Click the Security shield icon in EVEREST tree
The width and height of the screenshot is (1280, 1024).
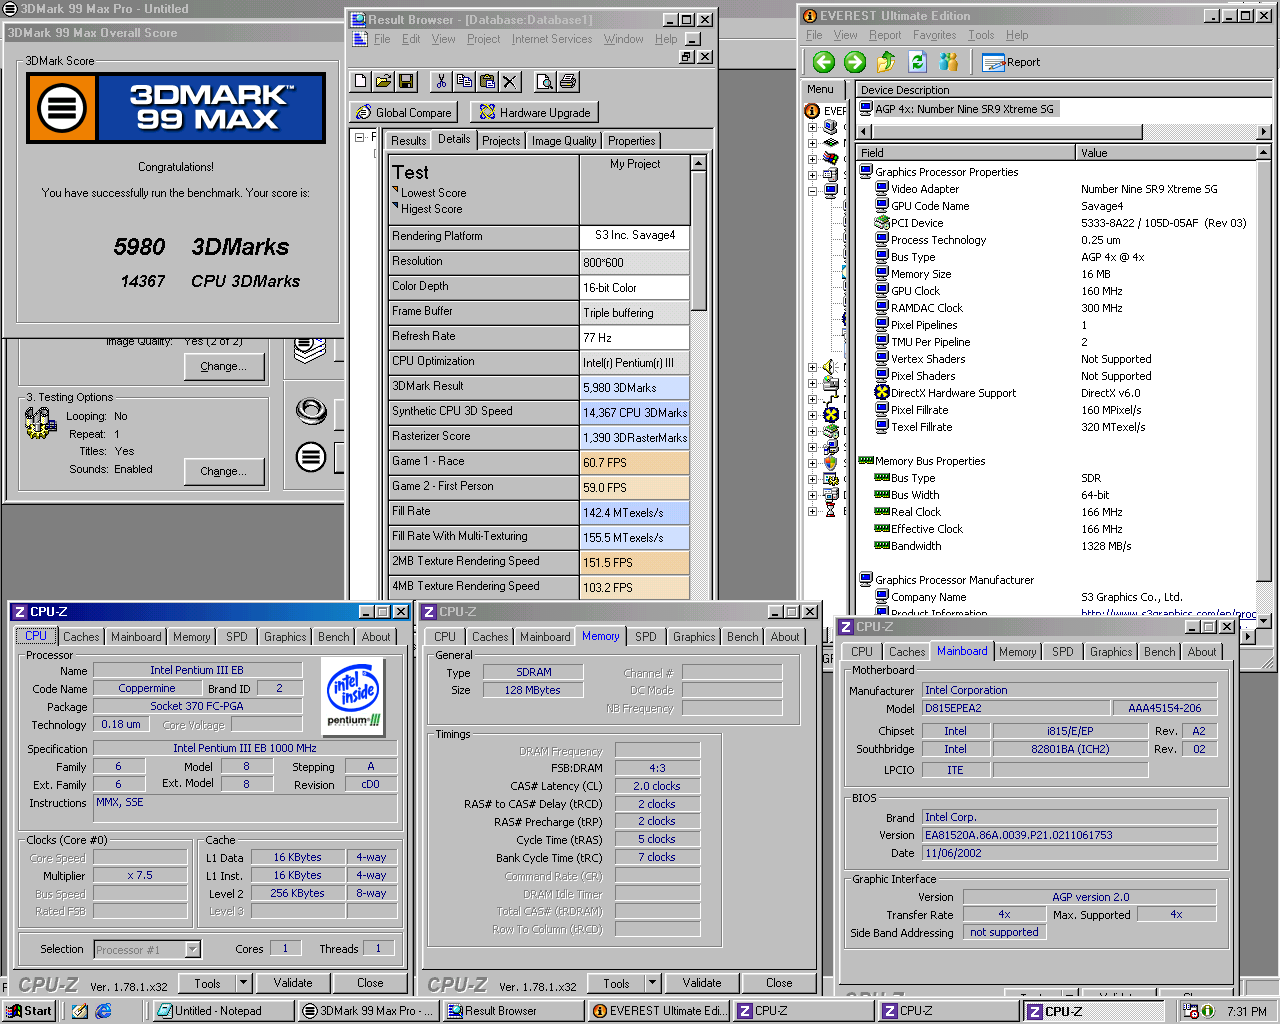pos(830,463)
